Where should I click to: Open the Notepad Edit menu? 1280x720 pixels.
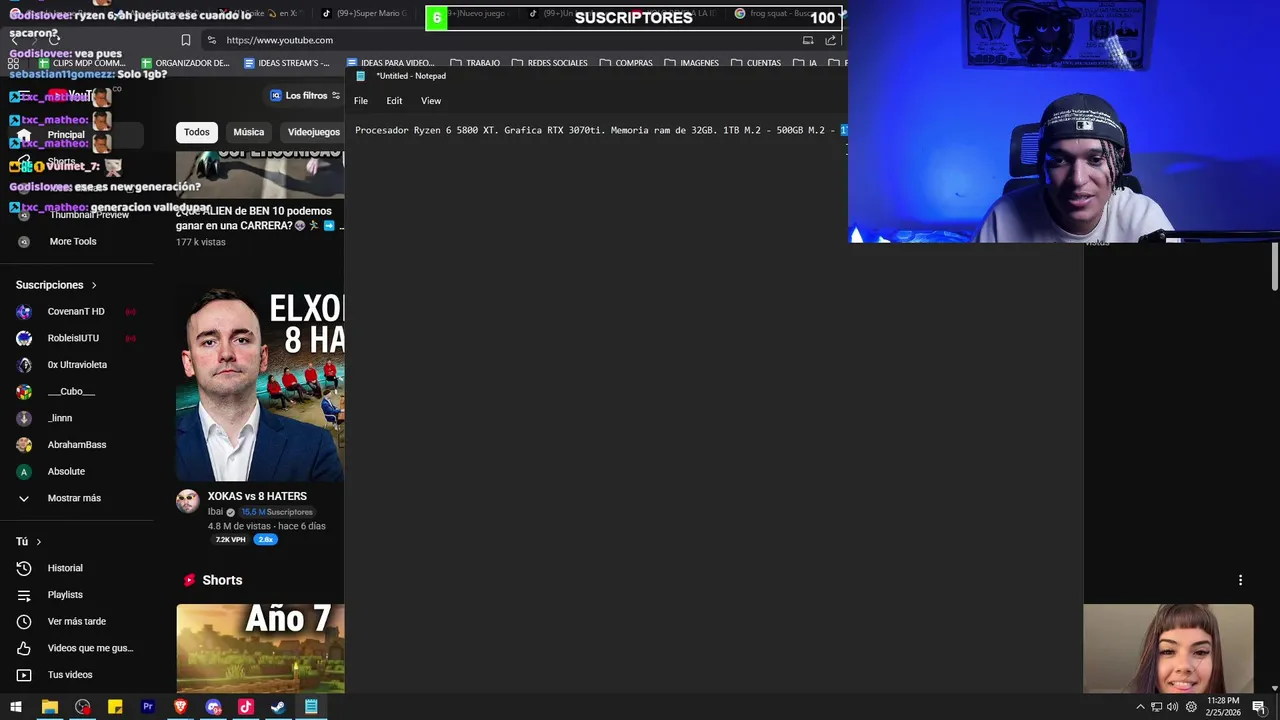pos(394,101)
